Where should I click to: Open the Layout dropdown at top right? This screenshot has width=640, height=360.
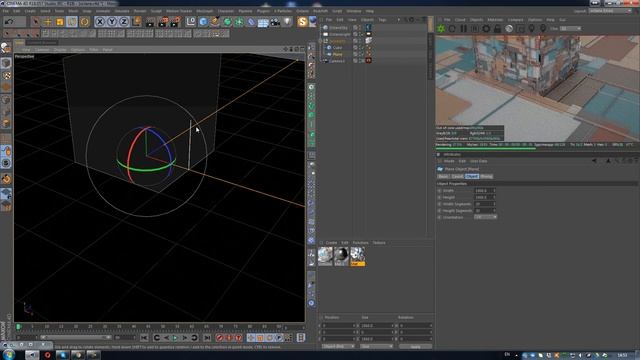(610, 11)
